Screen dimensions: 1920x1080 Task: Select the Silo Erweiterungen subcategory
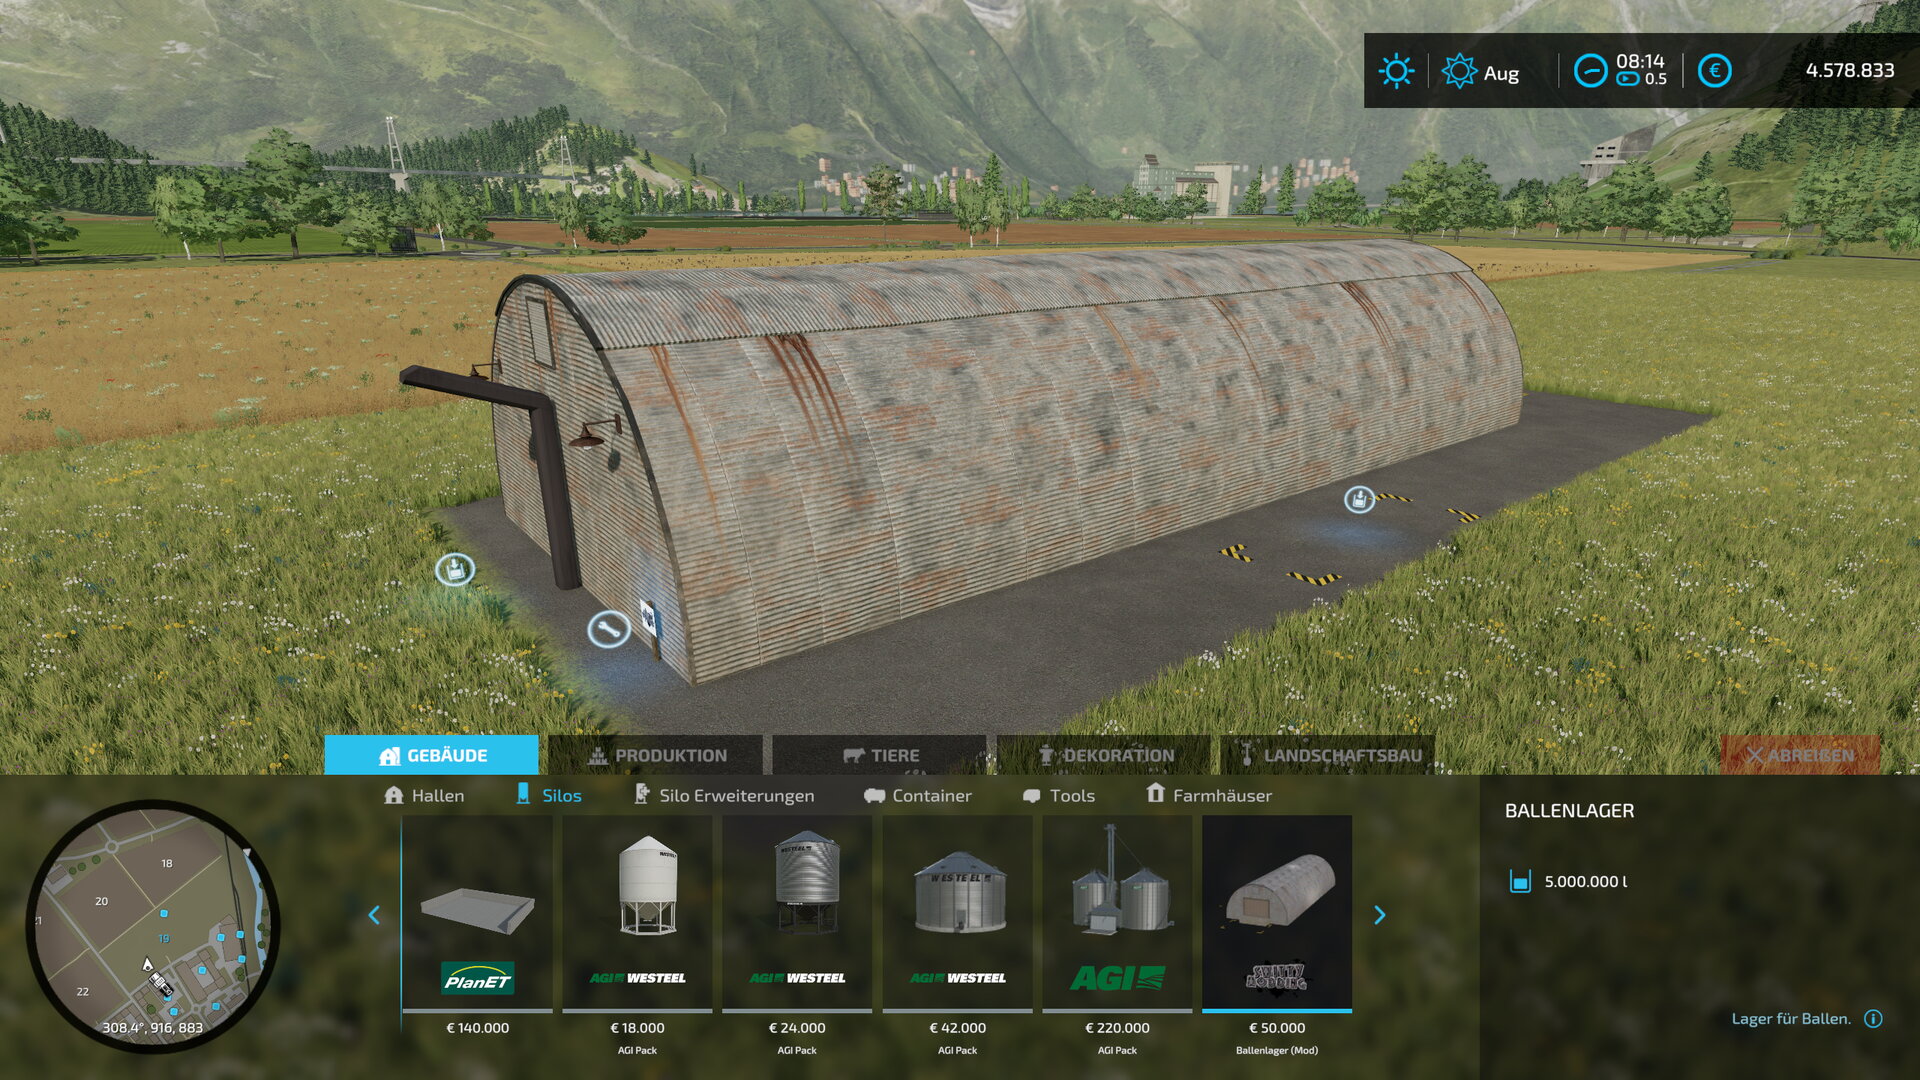725,795
